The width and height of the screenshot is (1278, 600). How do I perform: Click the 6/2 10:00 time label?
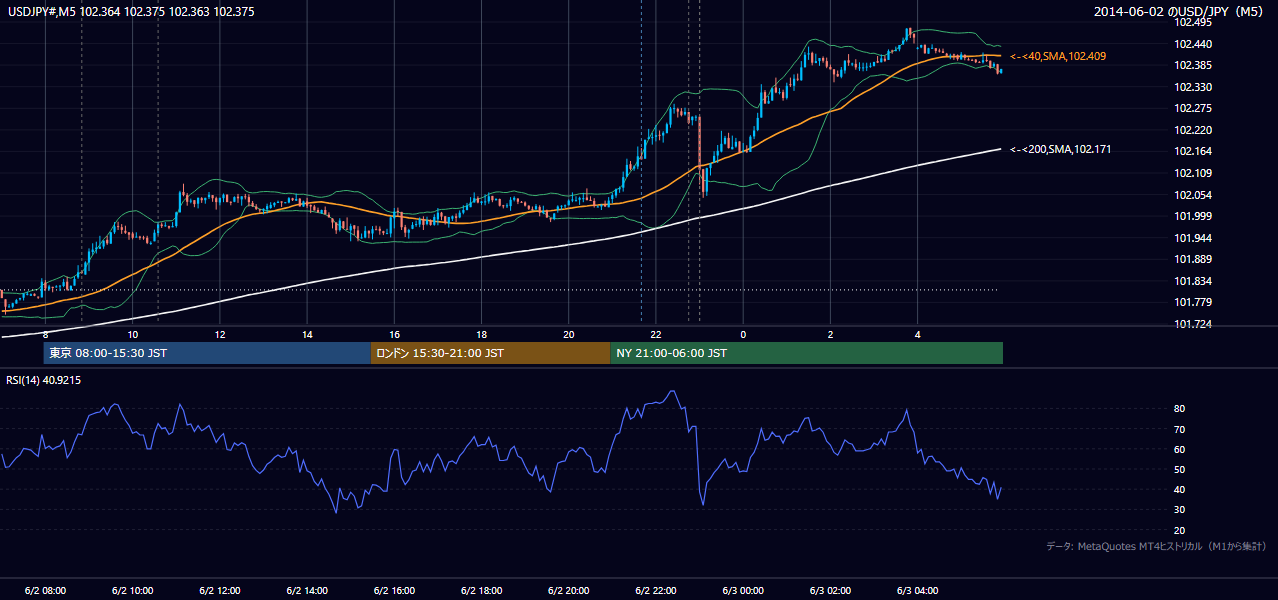(133, 590)
